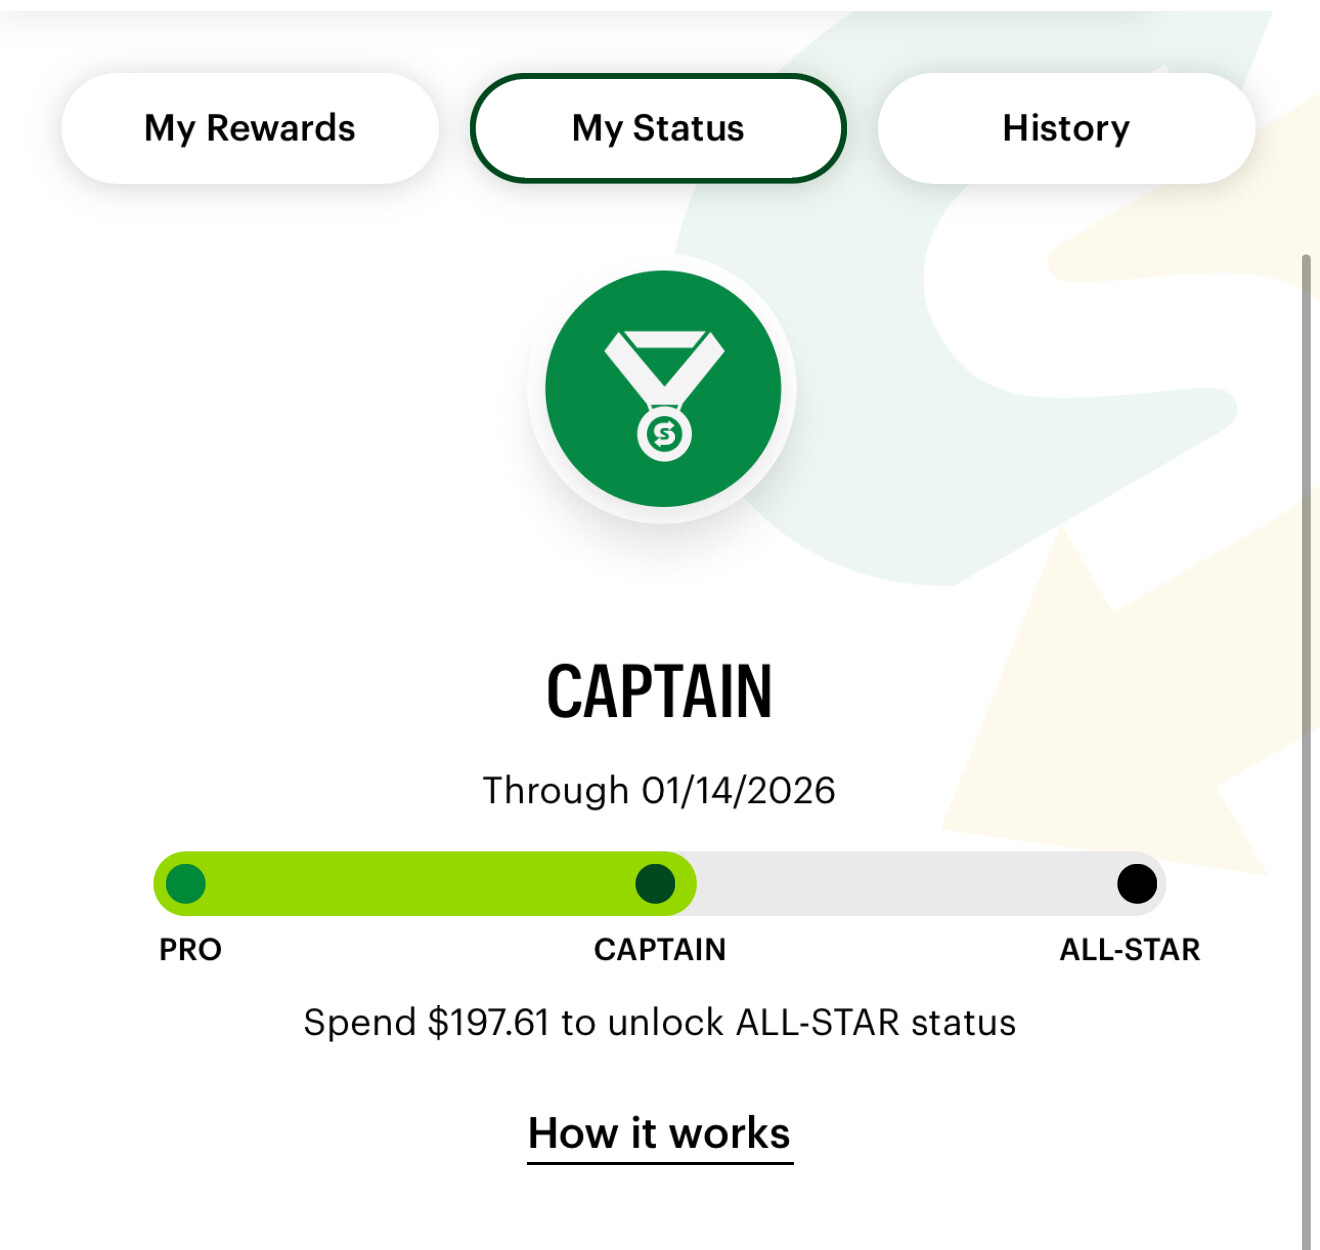1320x1250 pixels.
Task: Tap the CAPTAIN label below the progress bar
Action: 660,949
